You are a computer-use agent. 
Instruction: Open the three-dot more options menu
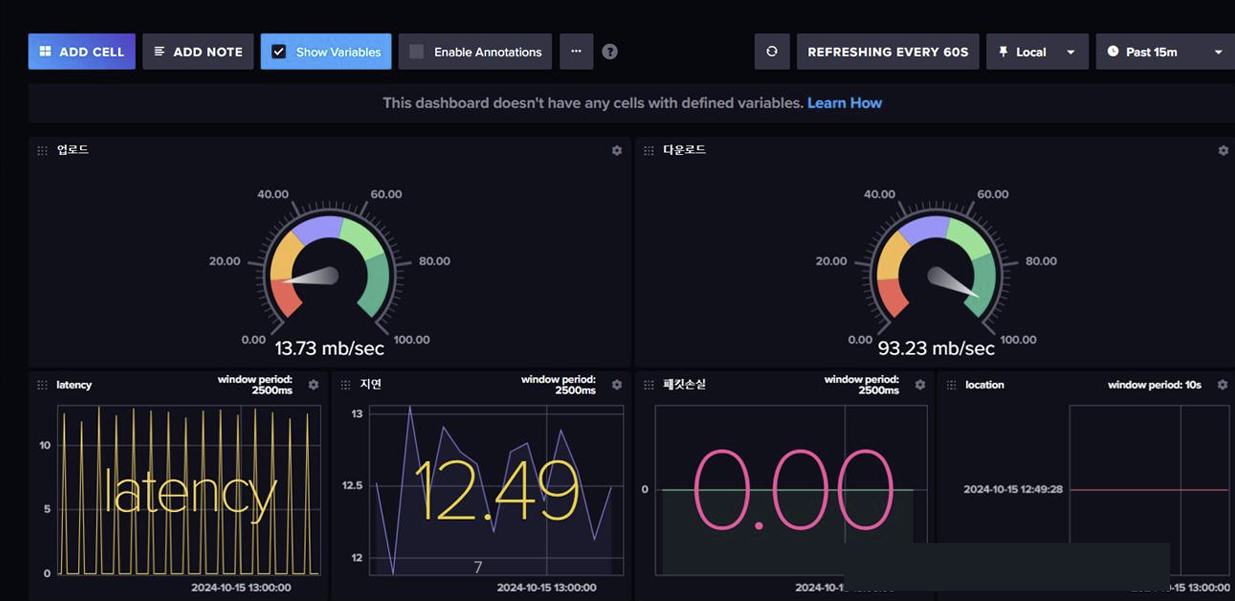pos(576,51)
